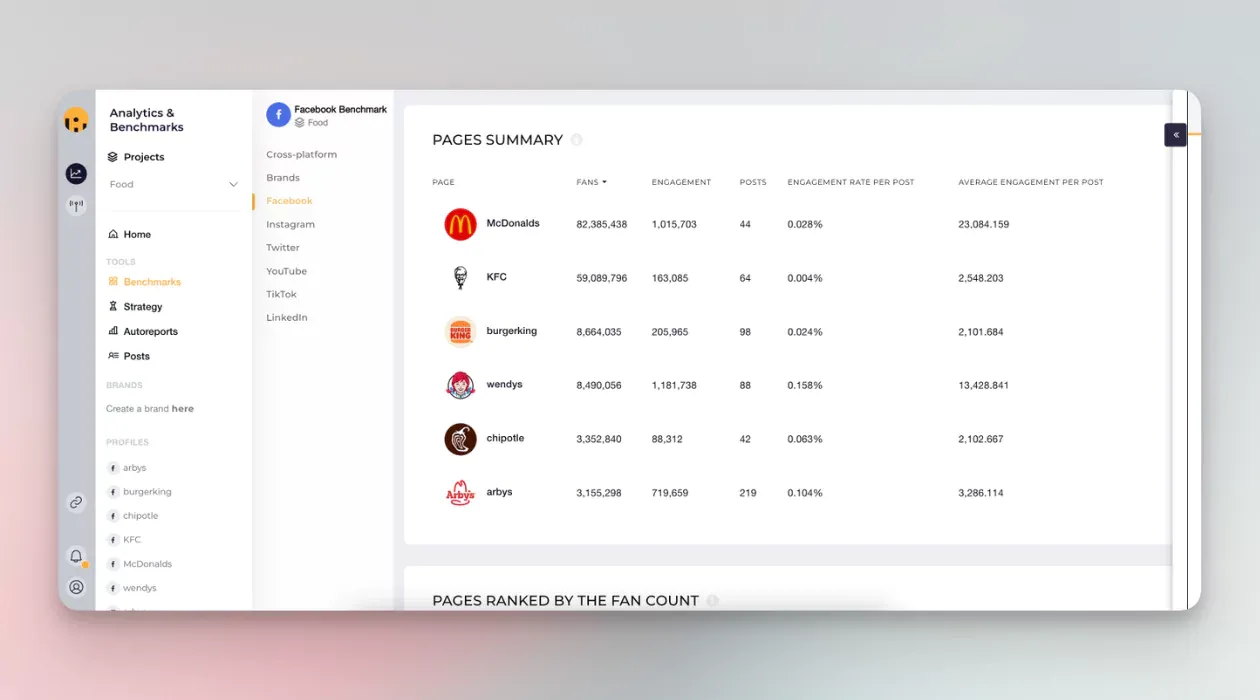The width and height of the screenshot is (1260, 700).
Task: Click Facebook icon next to chipotle profile
Action: [x=113, y=516]
